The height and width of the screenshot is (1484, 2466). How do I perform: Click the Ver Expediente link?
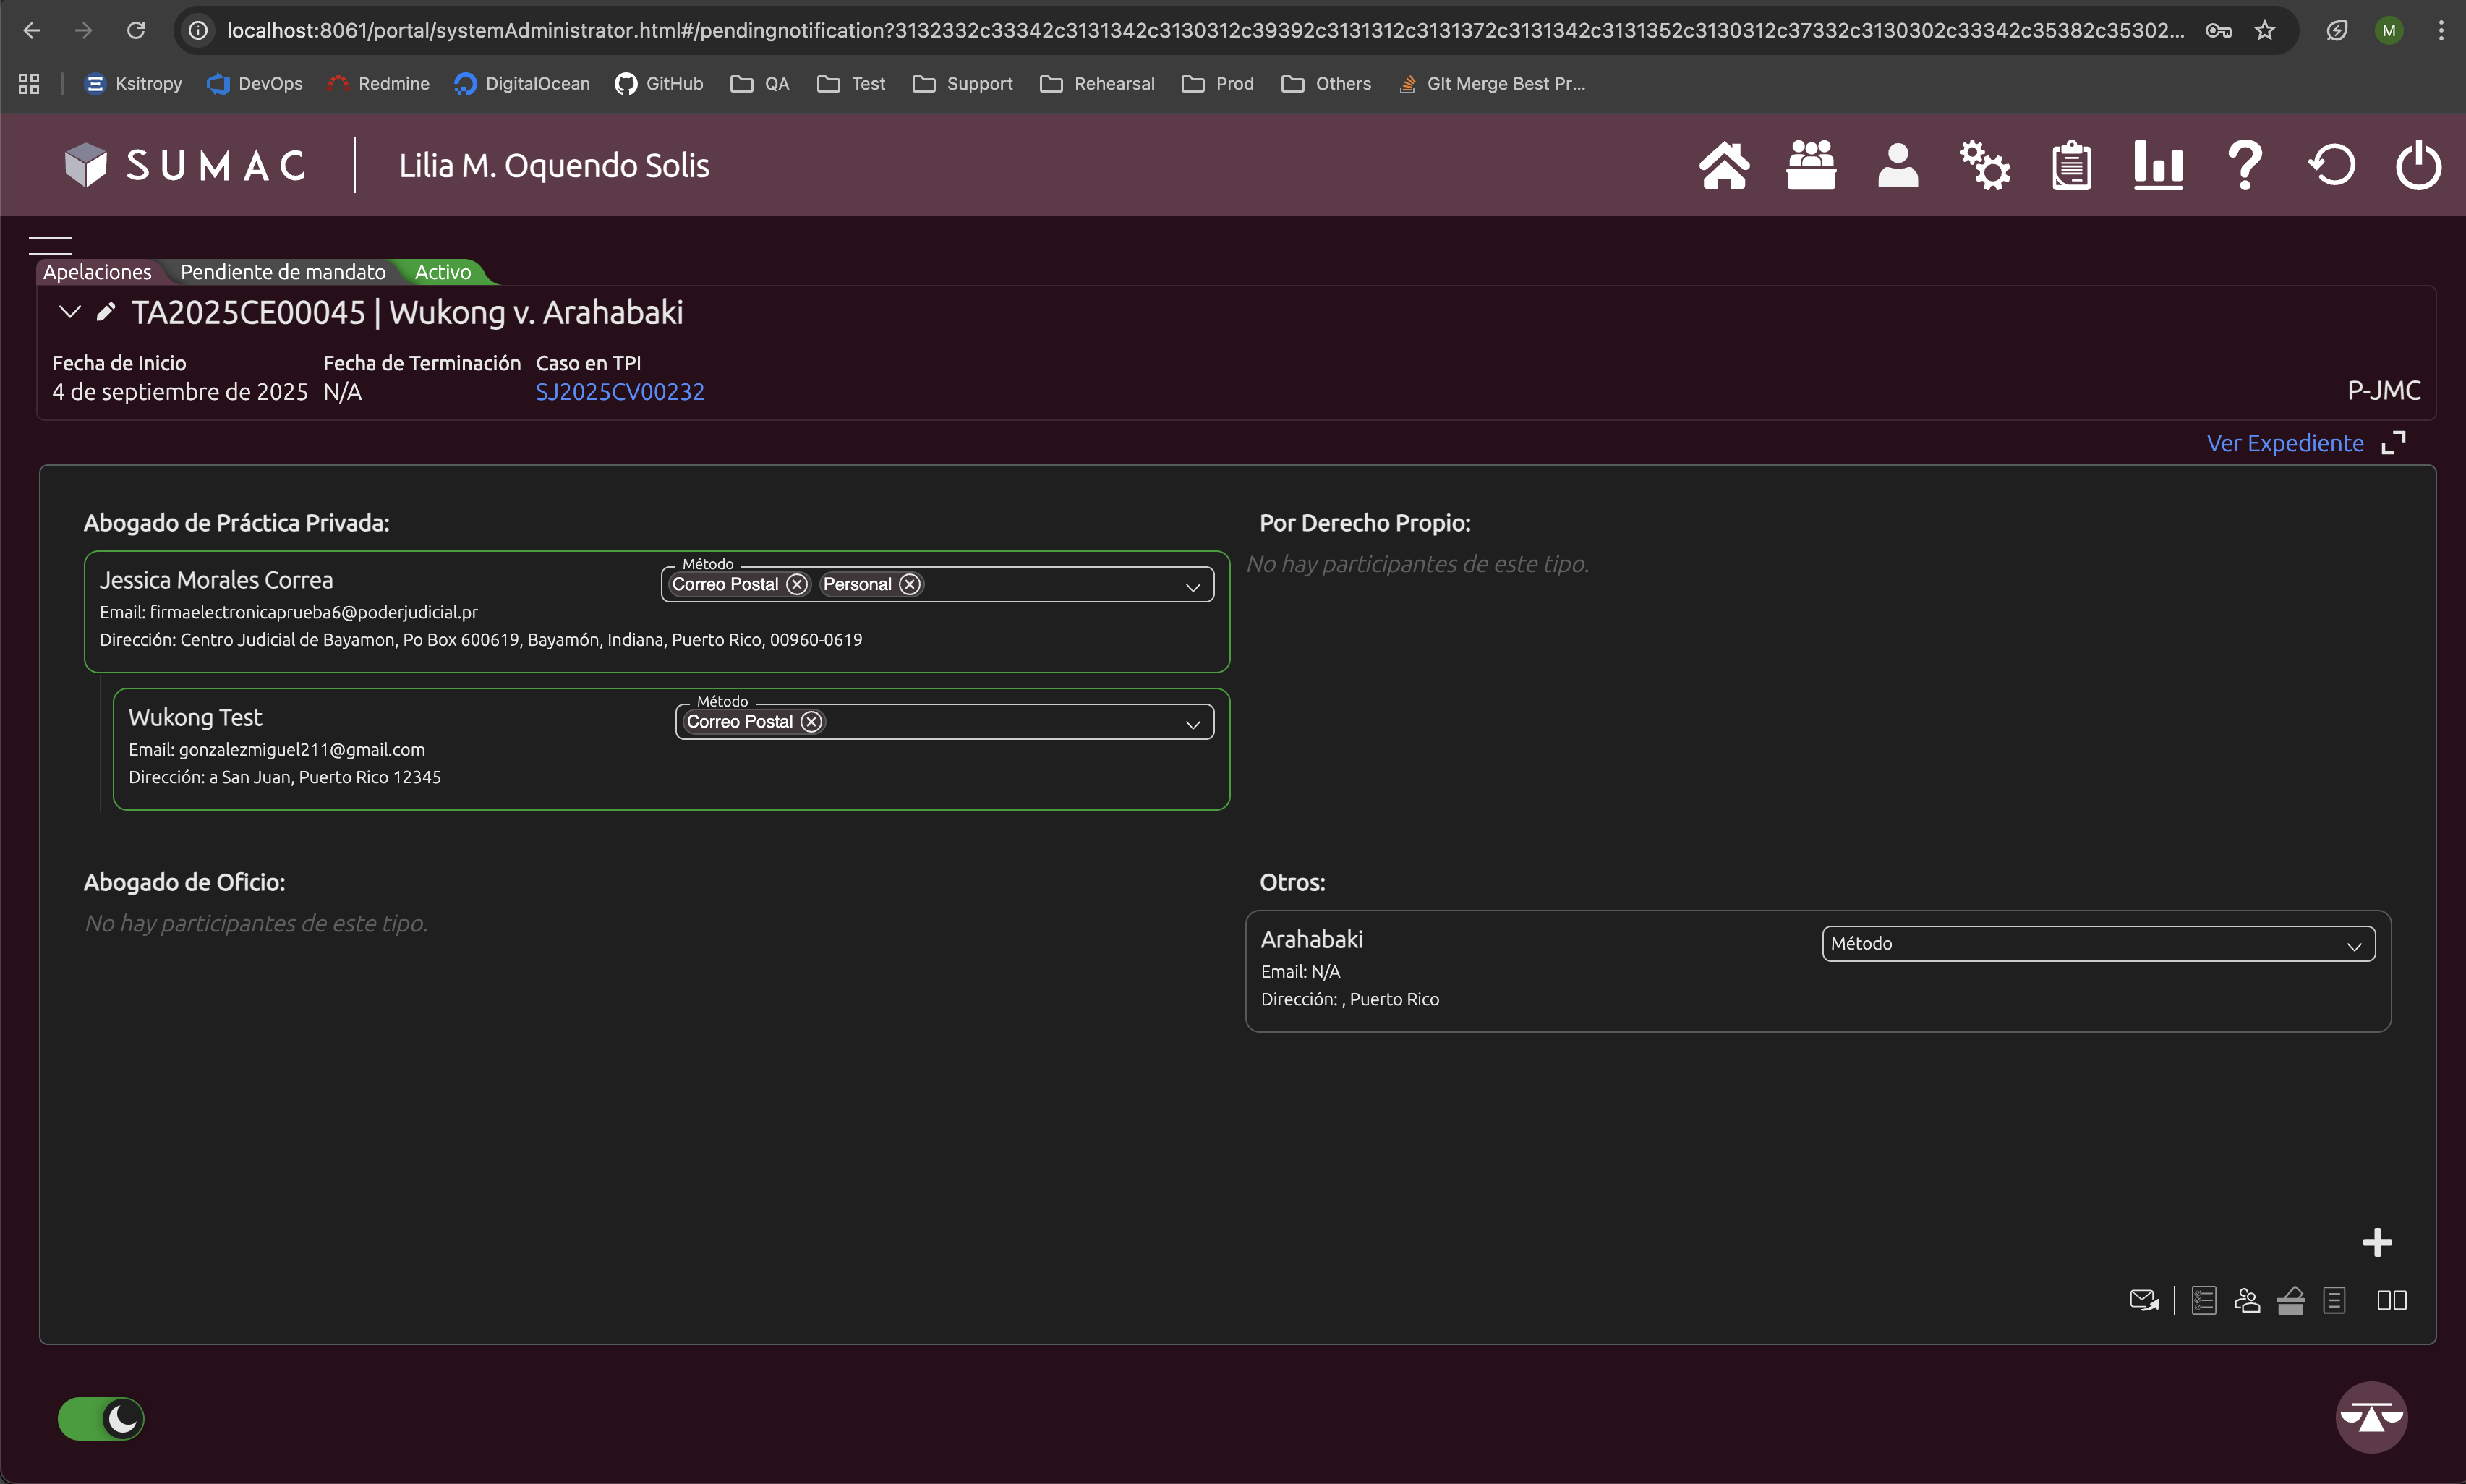(2284, 443)
